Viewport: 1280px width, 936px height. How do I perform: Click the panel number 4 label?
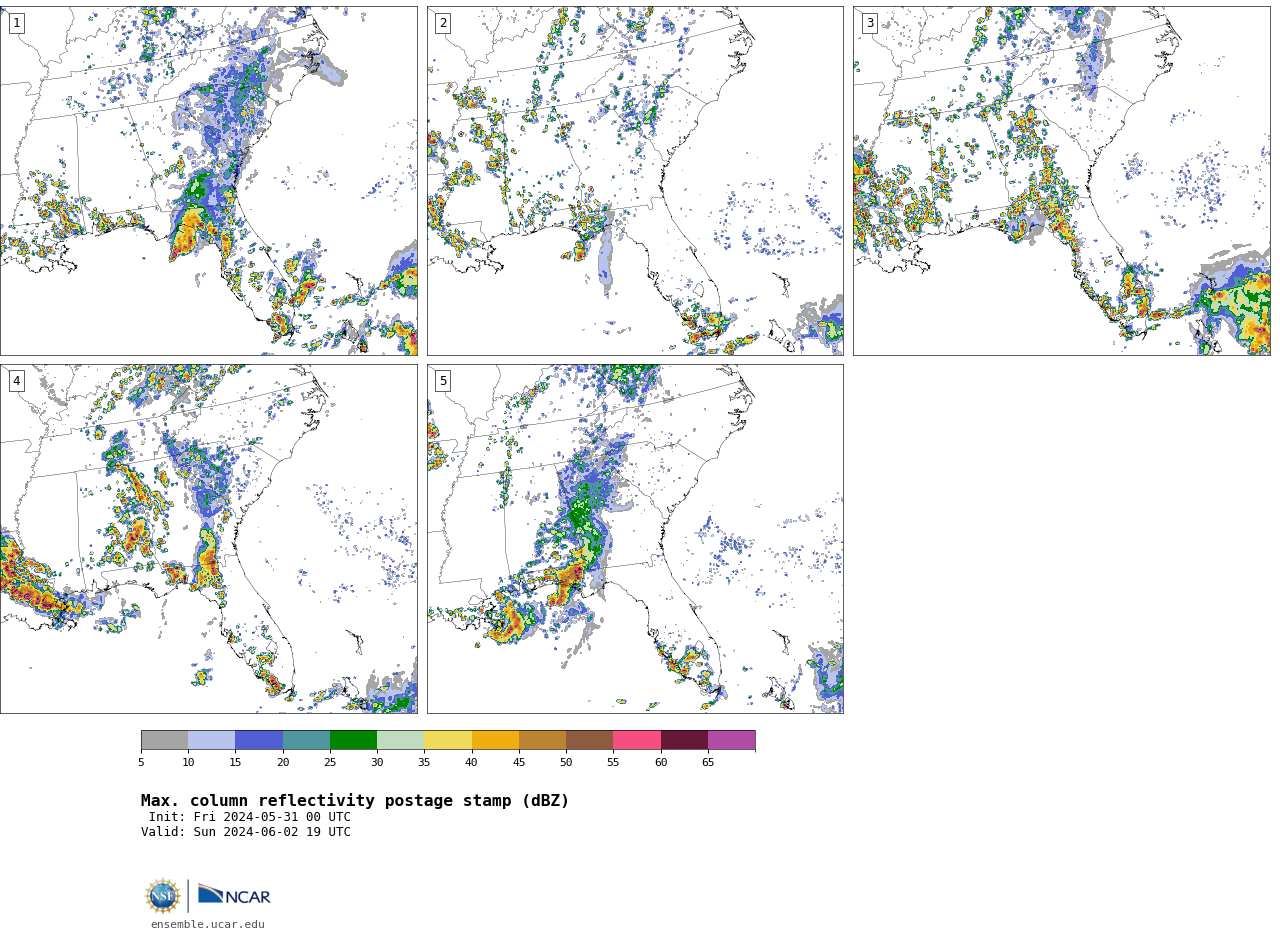[x=16, y=381]
